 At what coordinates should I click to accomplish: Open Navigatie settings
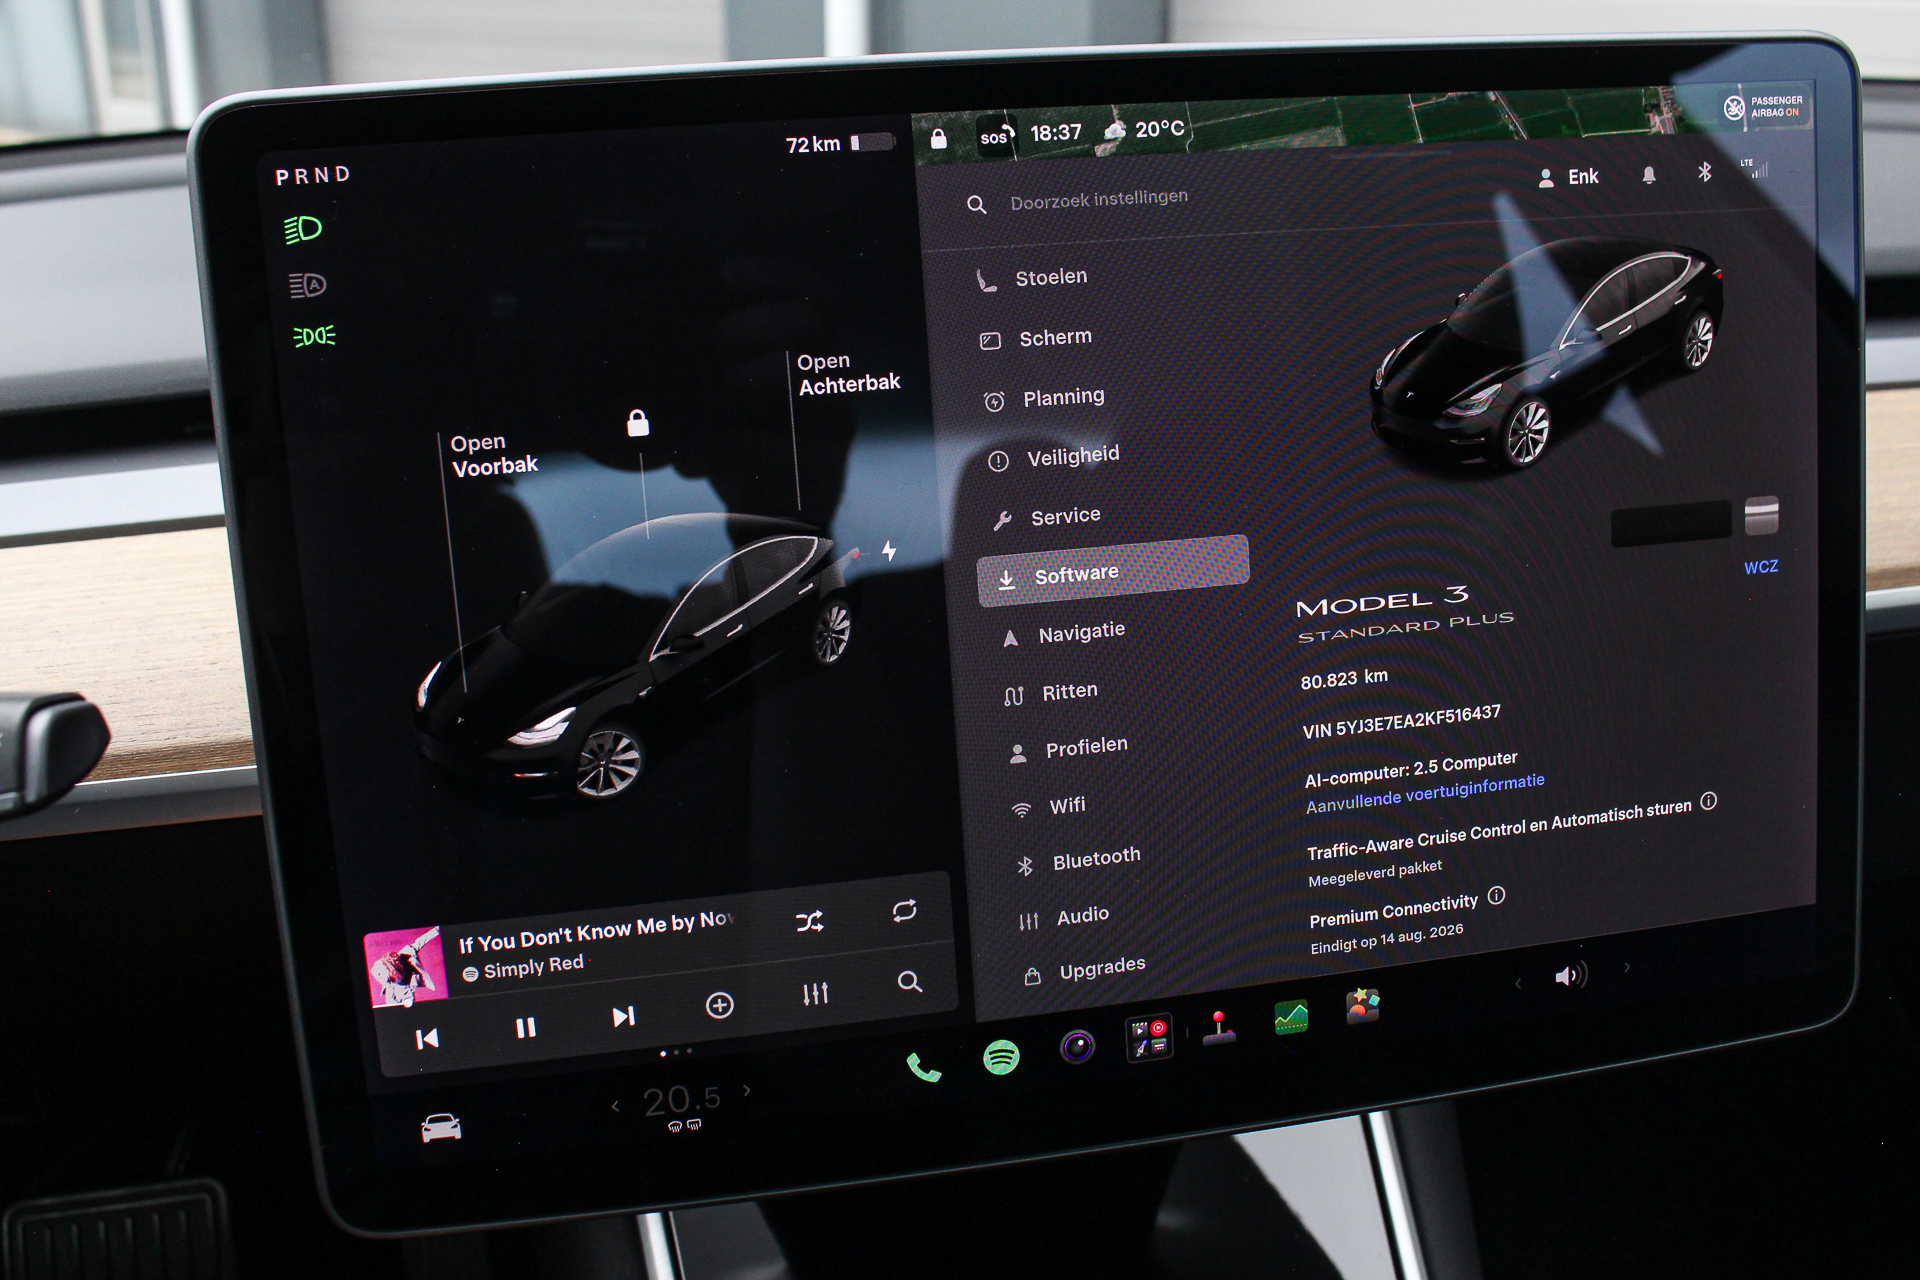pos(1064,633)
